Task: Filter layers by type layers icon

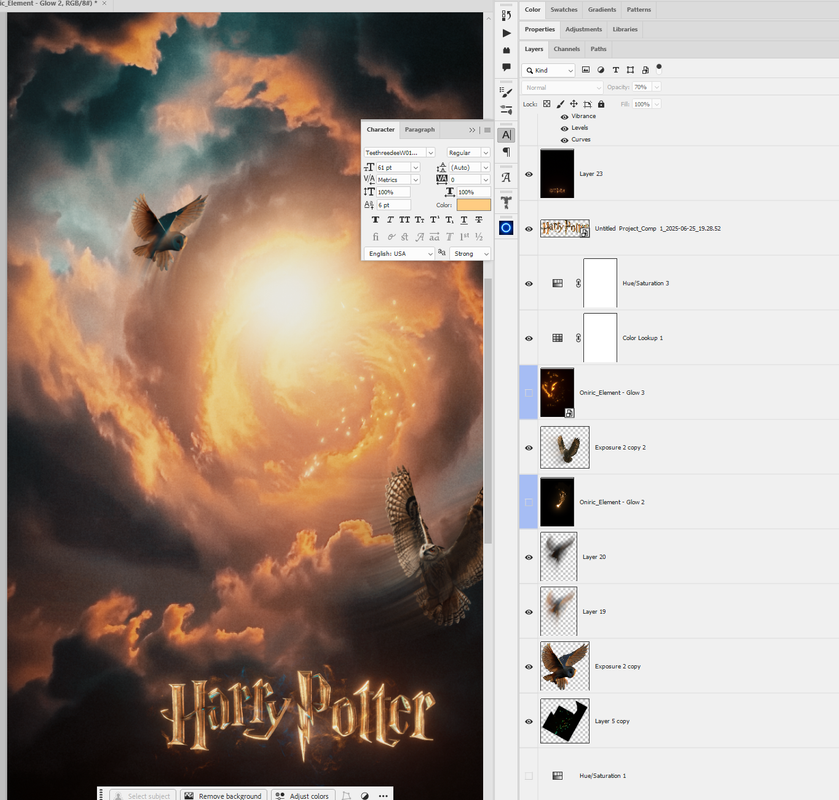Action: [x=616, y=70]
